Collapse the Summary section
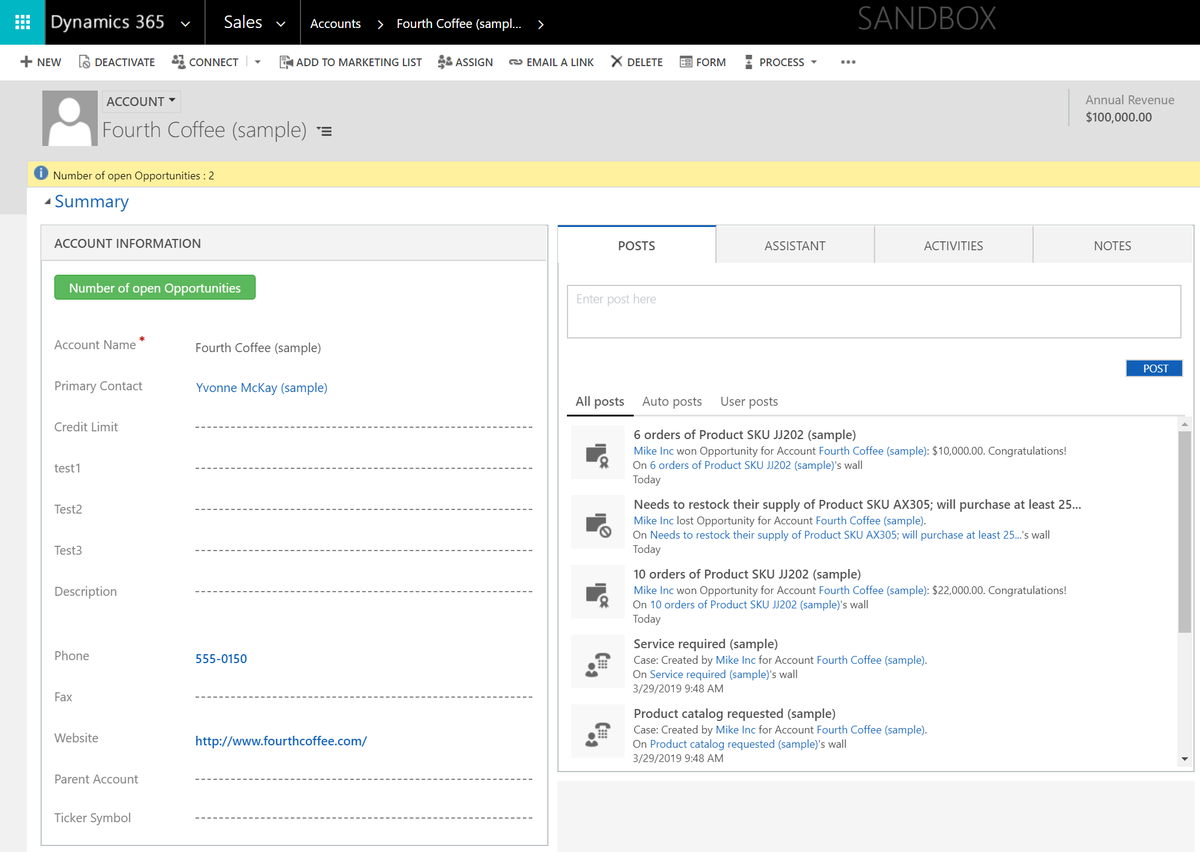The image size is (1200, 852). click(48, 202)
